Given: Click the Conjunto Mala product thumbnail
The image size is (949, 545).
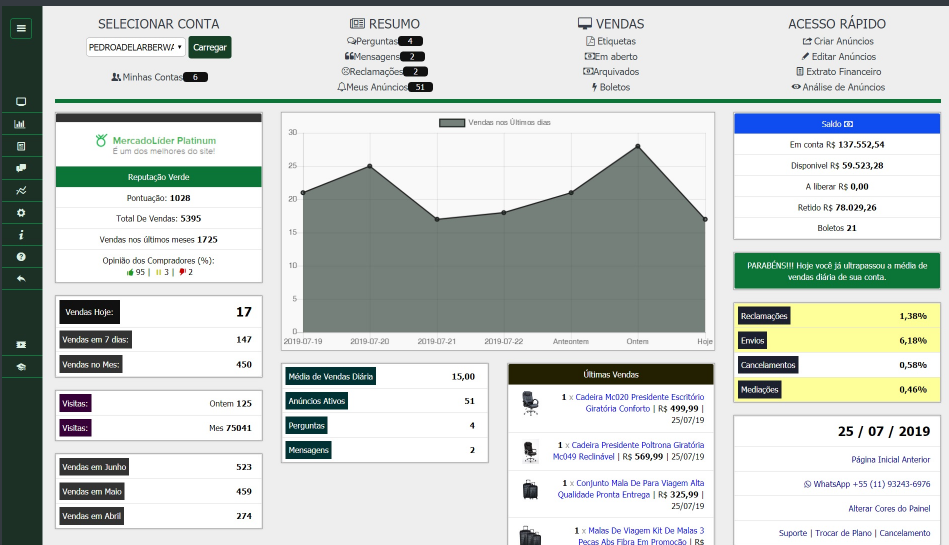Looking at the screenshot, I should (530, 489).
